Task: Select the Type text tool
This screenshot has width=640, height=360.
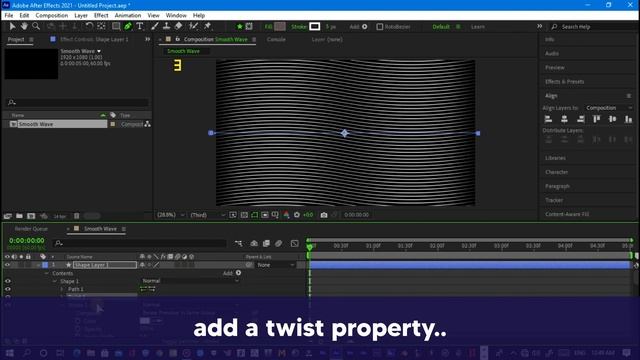Action: point(140,27)
